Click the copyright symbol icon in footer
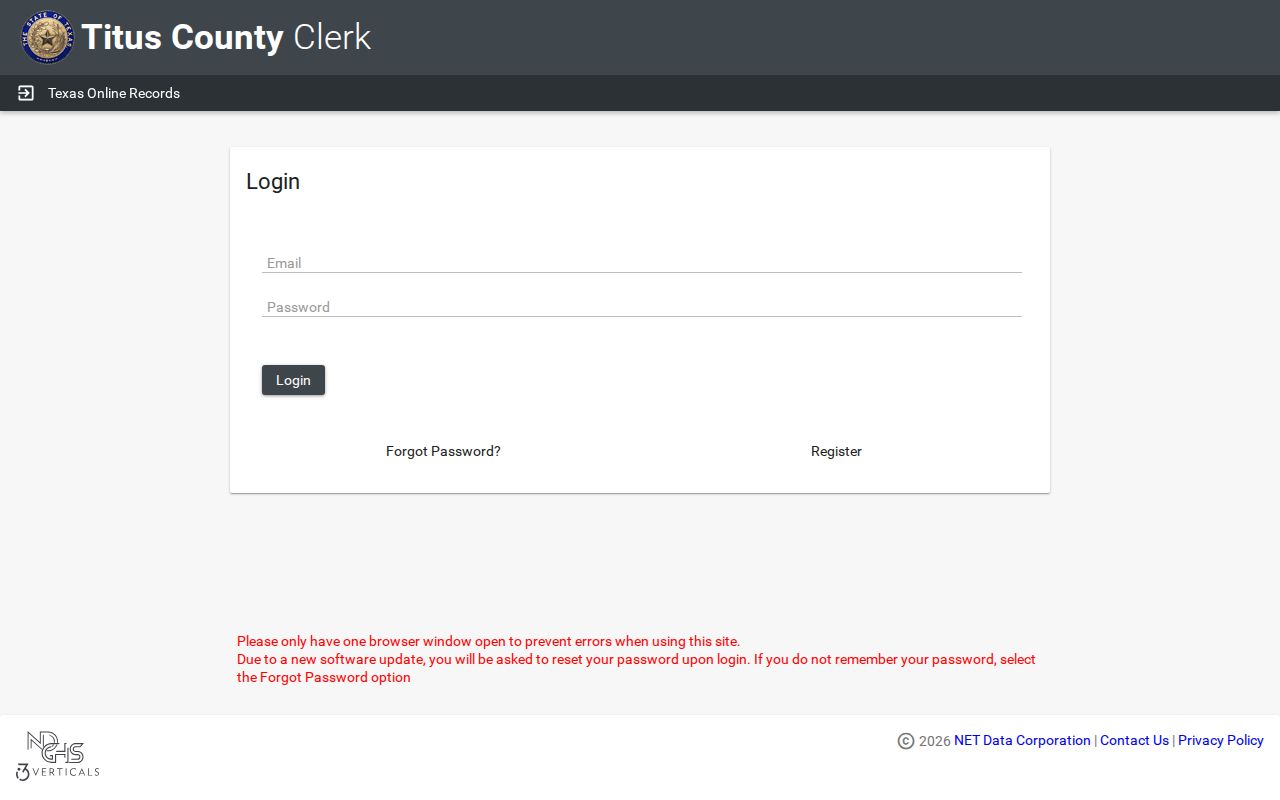1280x800 pixels. coord(906,741)
